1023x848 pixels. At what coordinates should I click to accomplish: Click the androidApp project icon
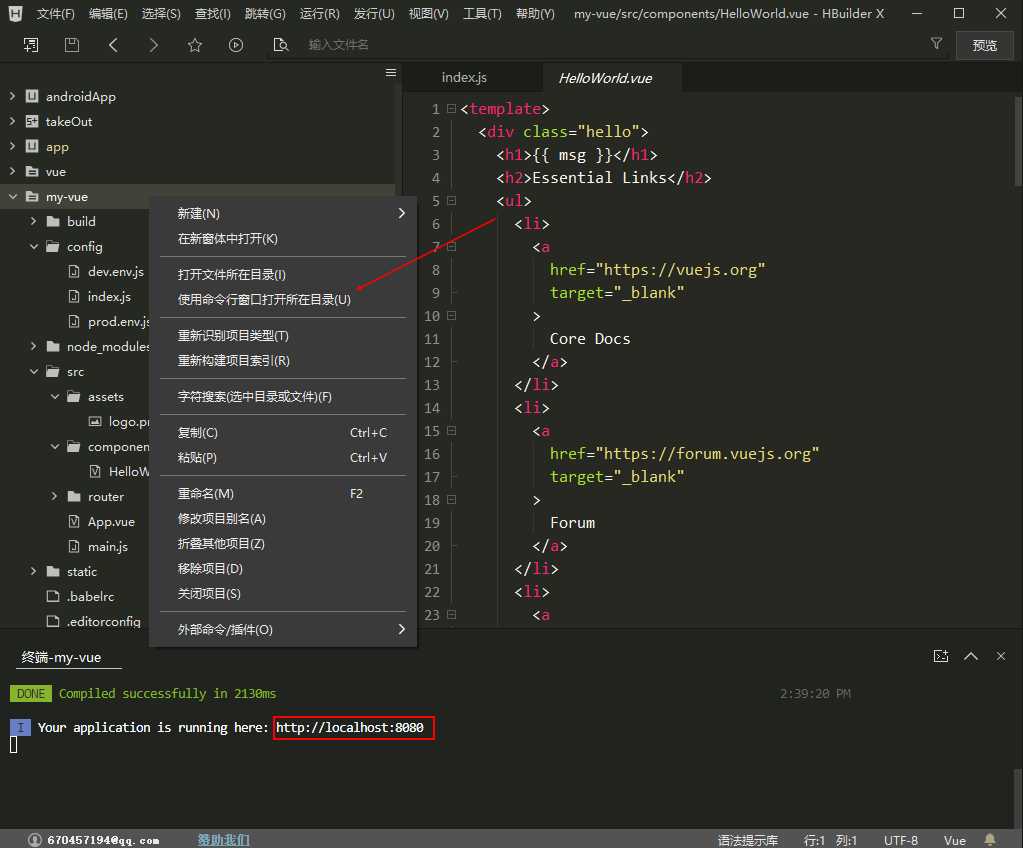[x=32, y=96]
